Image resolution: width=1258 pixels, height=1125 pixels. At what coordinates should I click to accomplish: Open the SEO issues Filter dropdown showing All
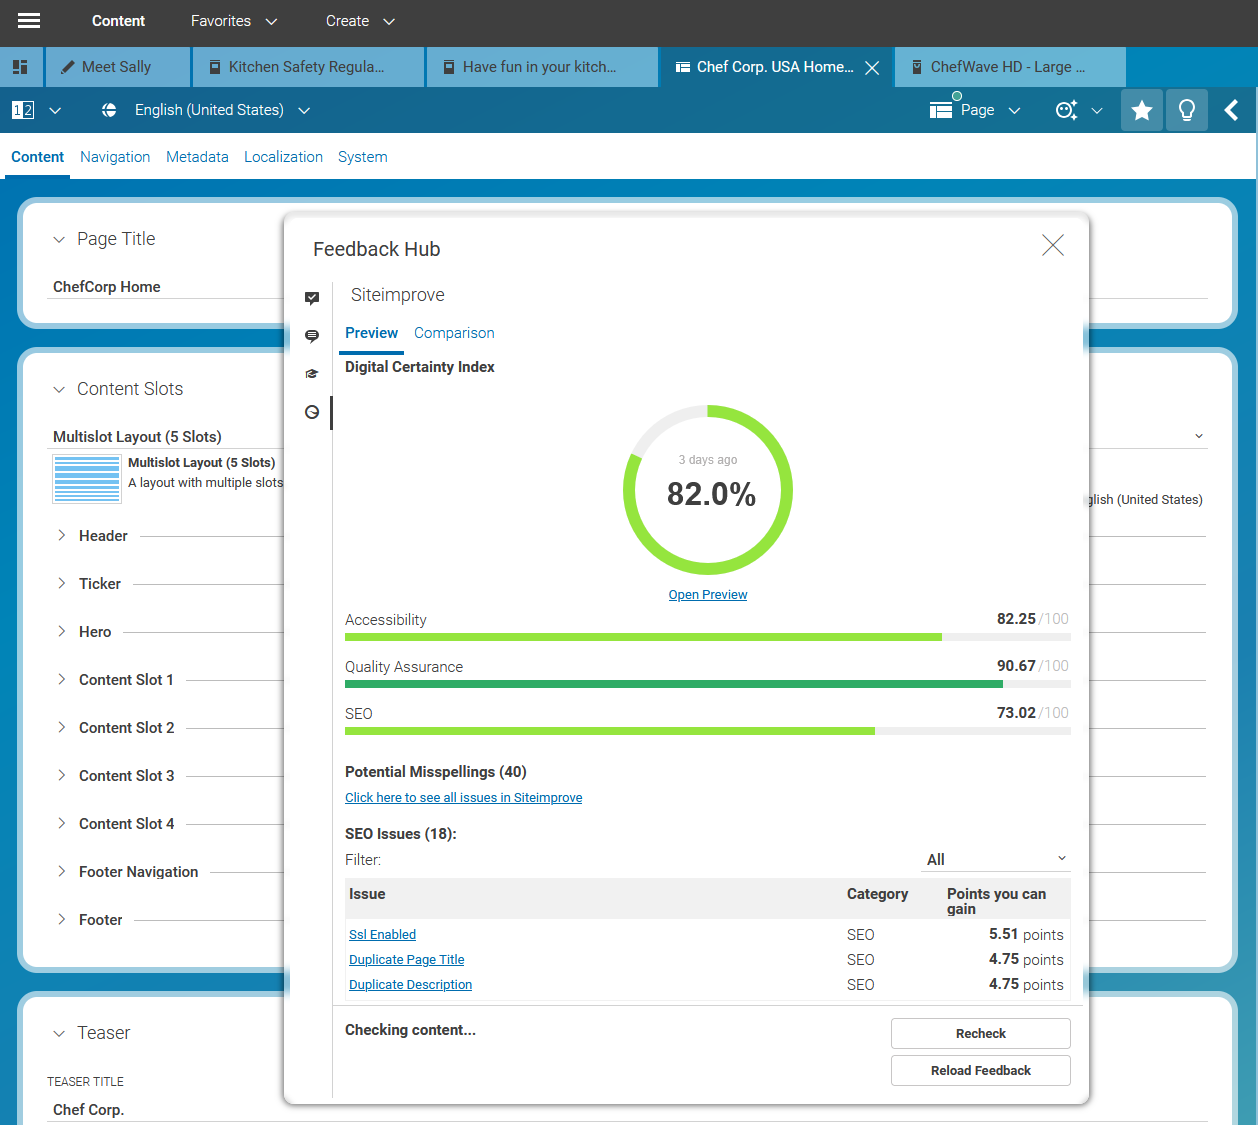[995, 859]
